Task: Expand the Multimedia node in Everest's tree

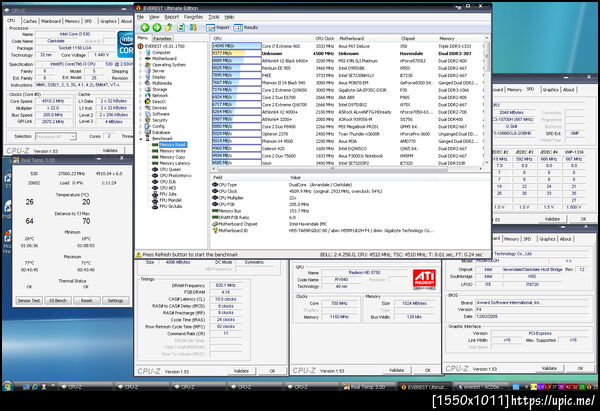Action: pyautogui.click(x=141, y=83)
